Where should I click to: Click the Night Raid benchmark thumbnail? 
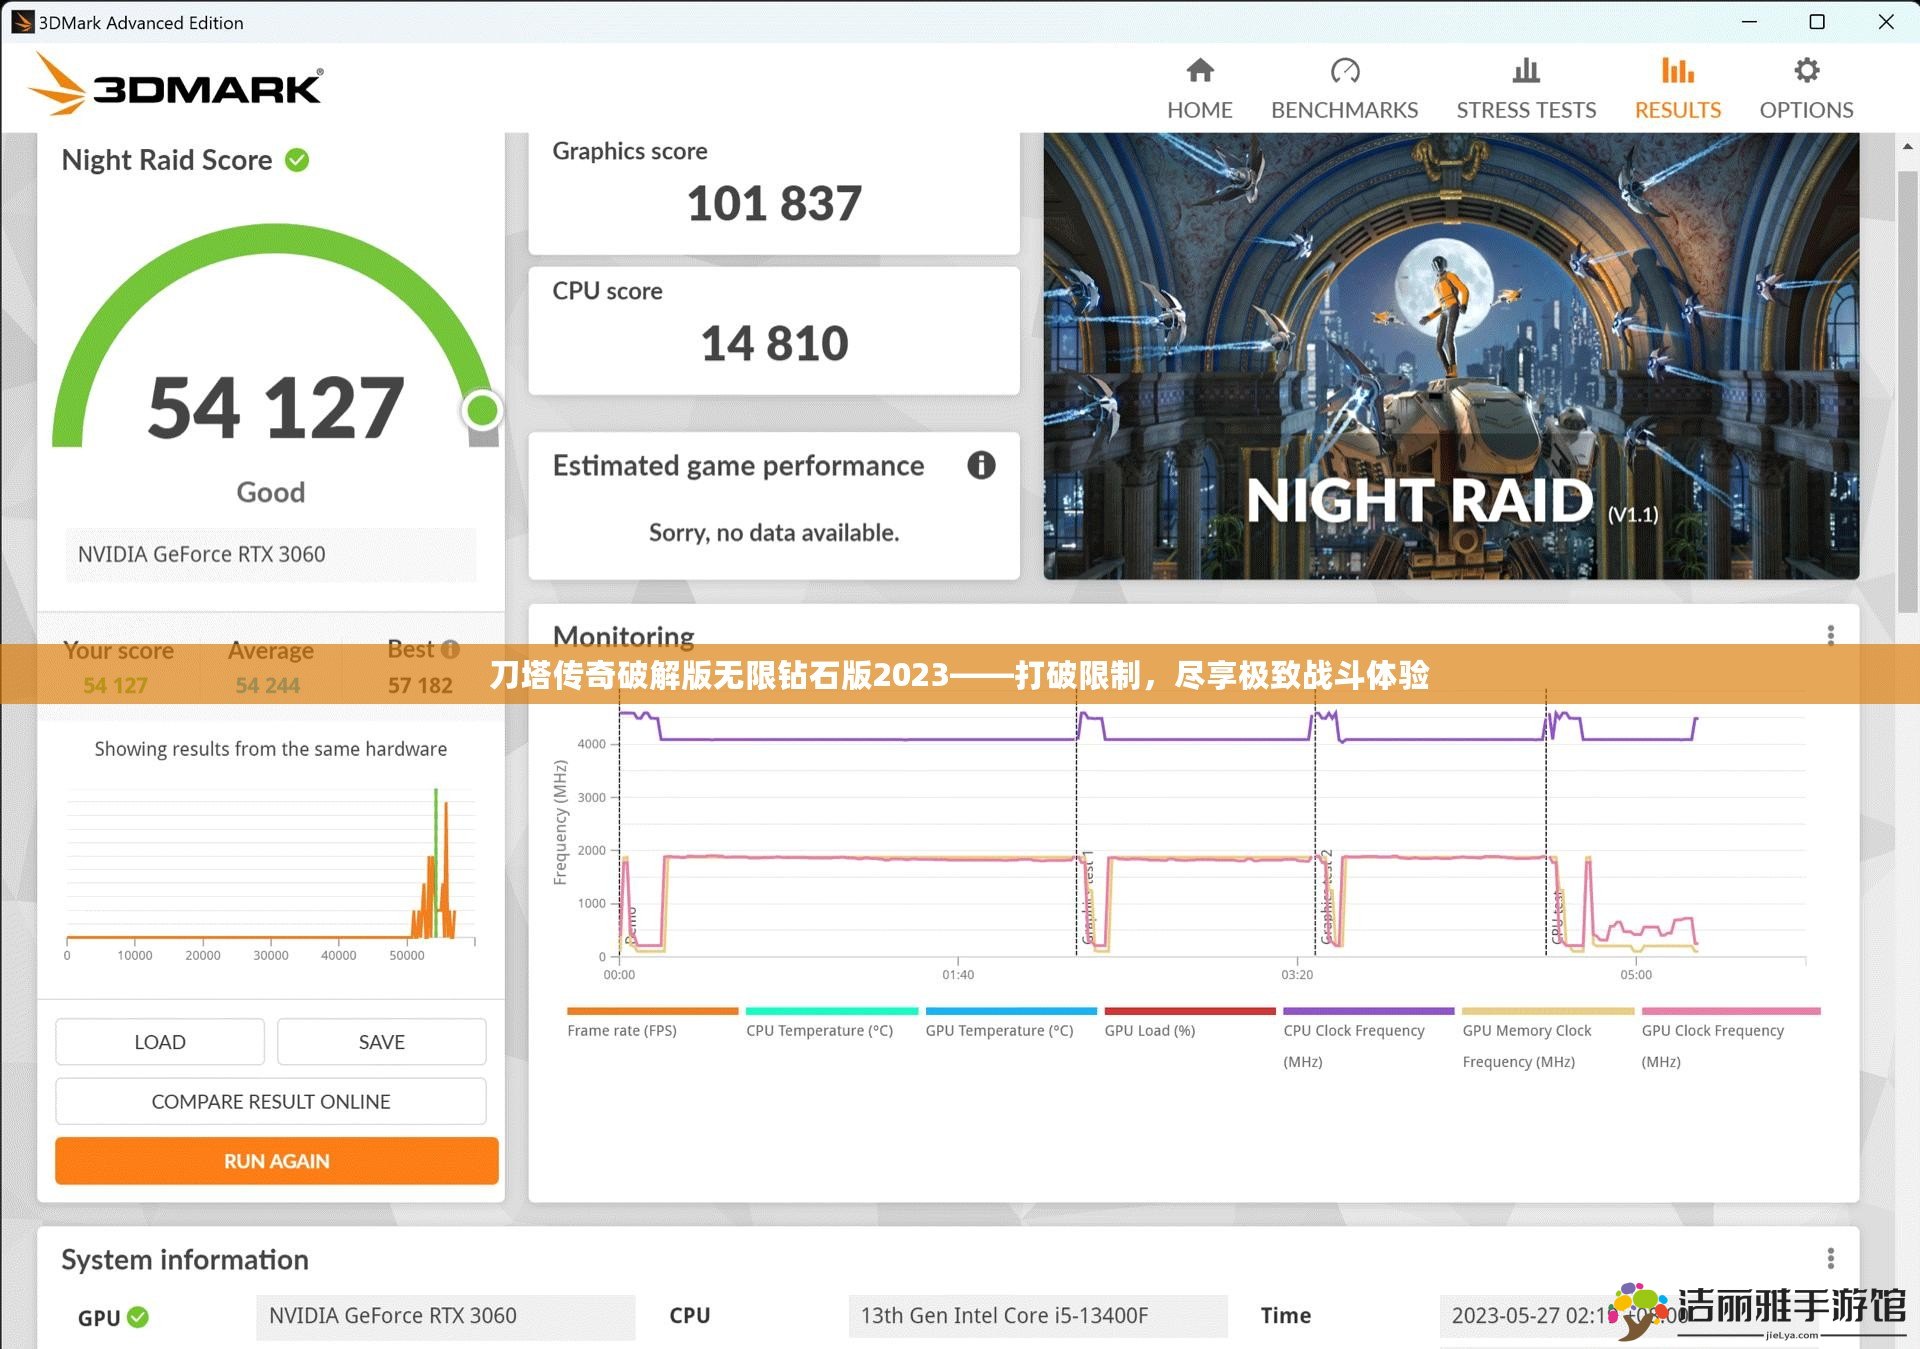pos(1451,356)
